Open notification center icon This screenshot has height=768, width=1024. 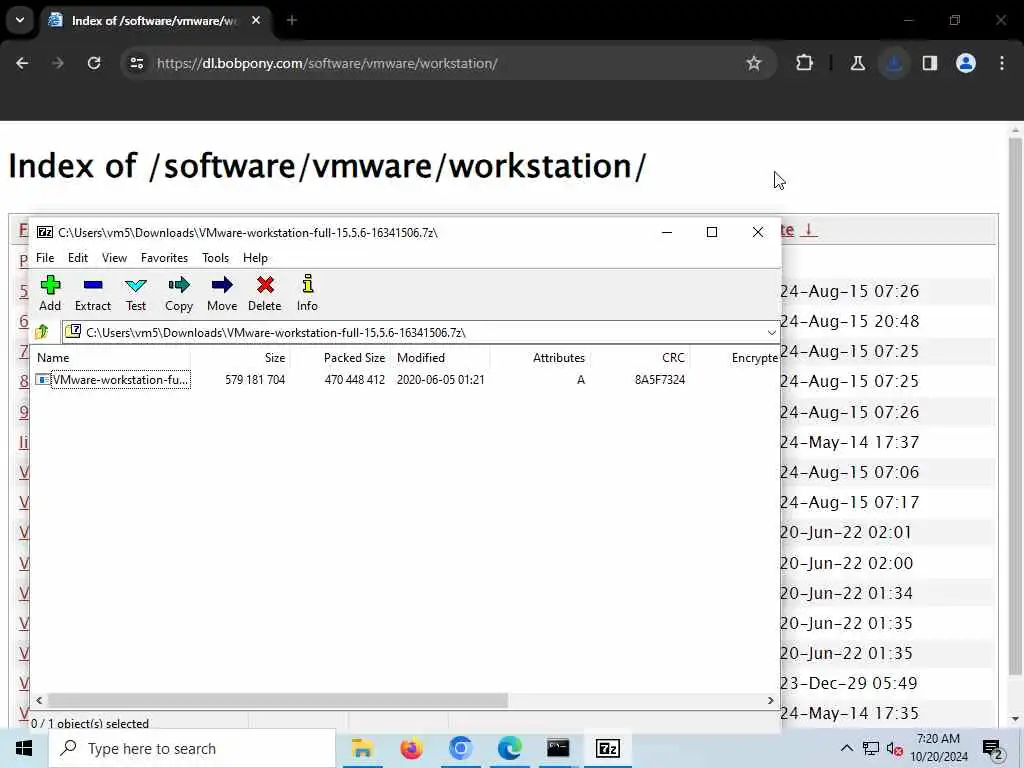point(992,749)
